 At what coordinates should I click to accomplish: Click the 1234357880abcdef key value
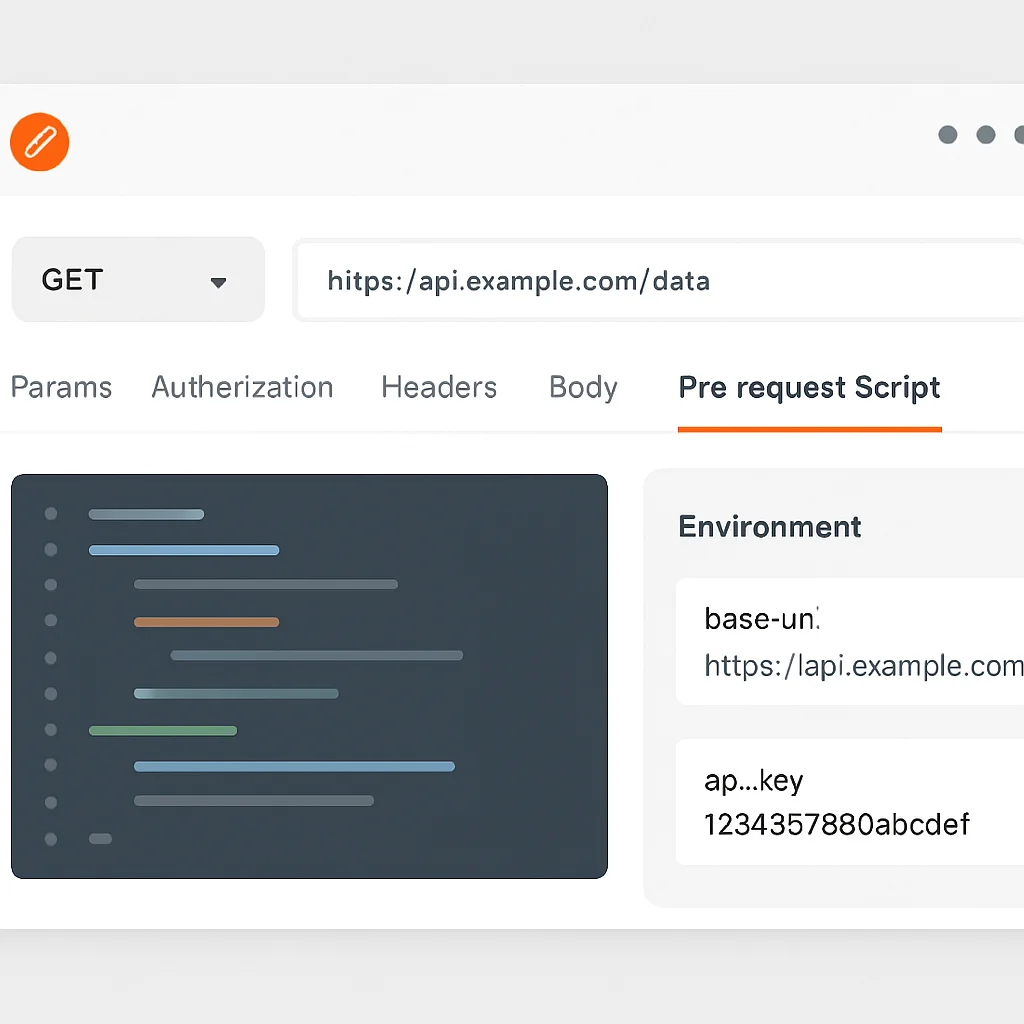click(837, 824)
